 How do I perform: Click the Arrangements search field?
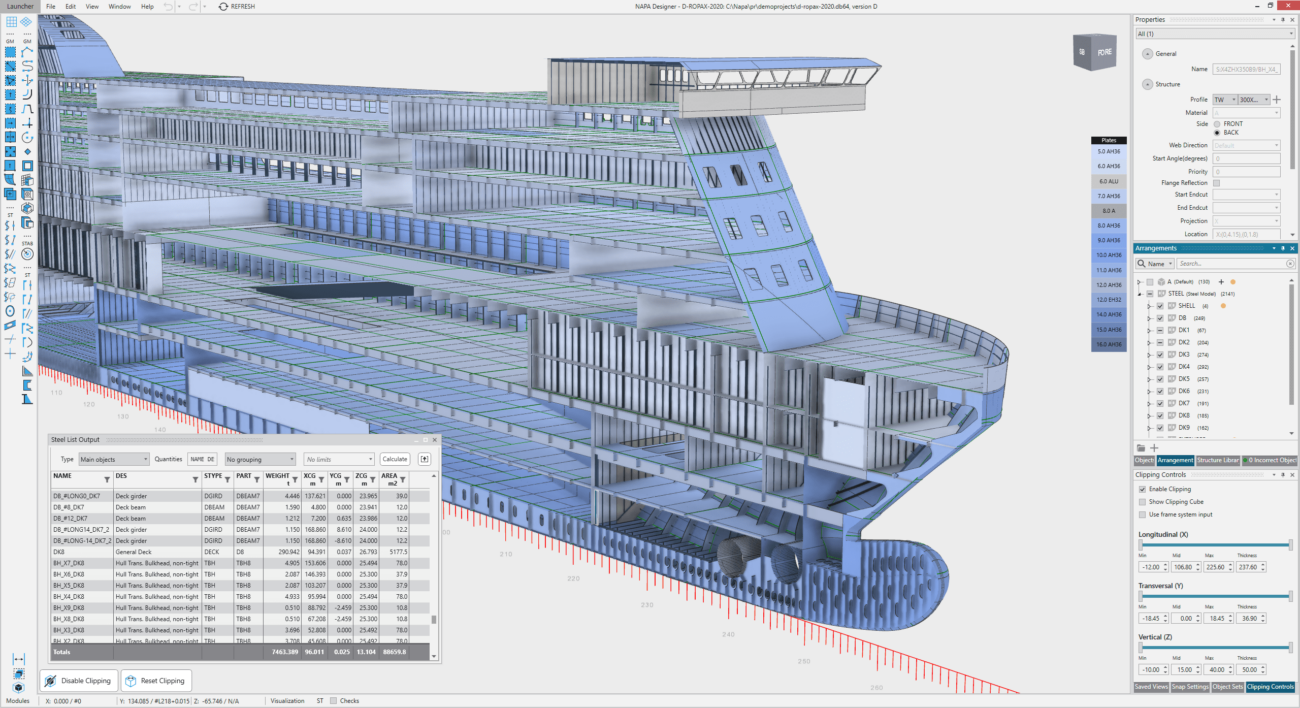pyautogui.click(x=1234, y=264)
